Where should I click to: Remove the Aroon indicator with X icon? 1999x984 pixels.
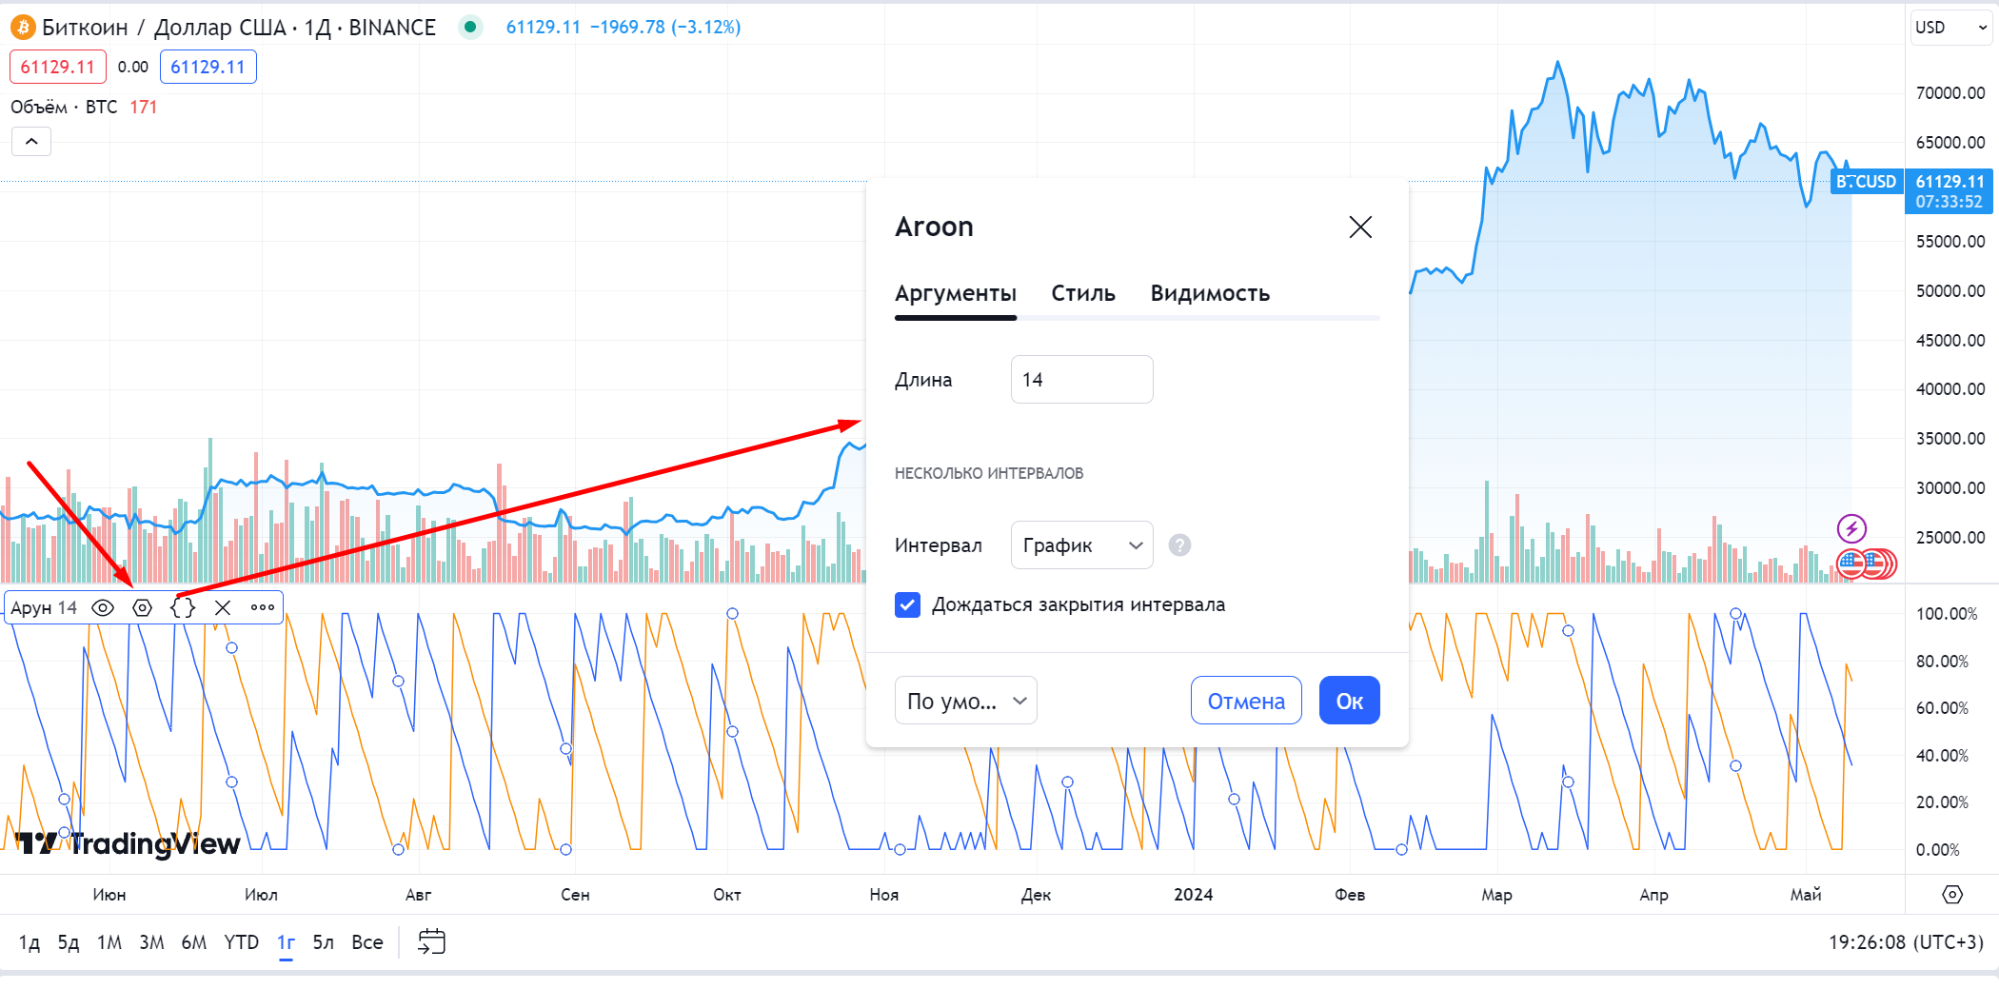pyautogui.click(x=223, y=608)
